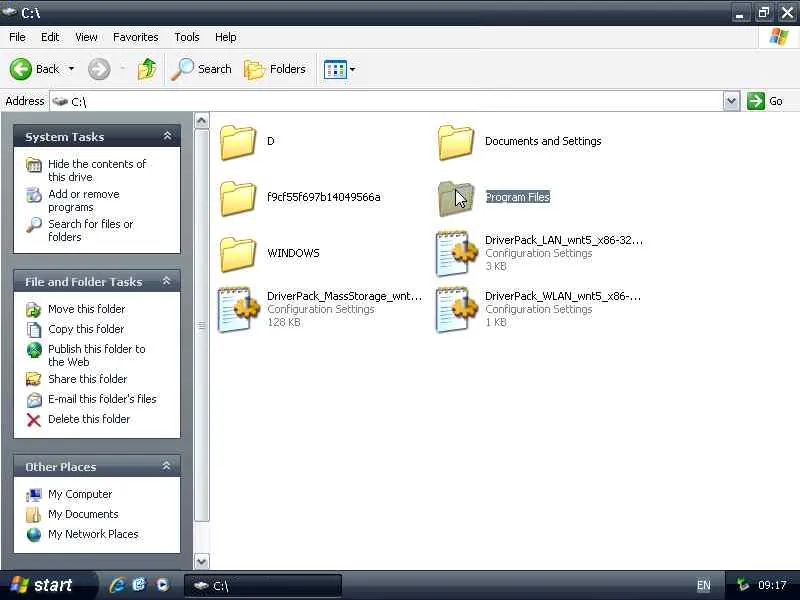Click the C:\ taskbar button
Viewport: 800px width, 600px height.
(x=263, y=585)
